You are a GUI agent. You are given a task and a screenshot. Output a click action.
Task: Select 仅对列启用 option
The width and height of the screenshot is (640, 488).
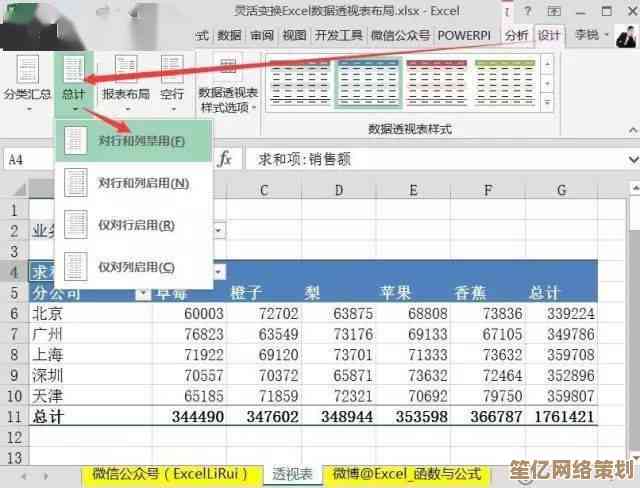pyautogui.click(x=134, y=267)
